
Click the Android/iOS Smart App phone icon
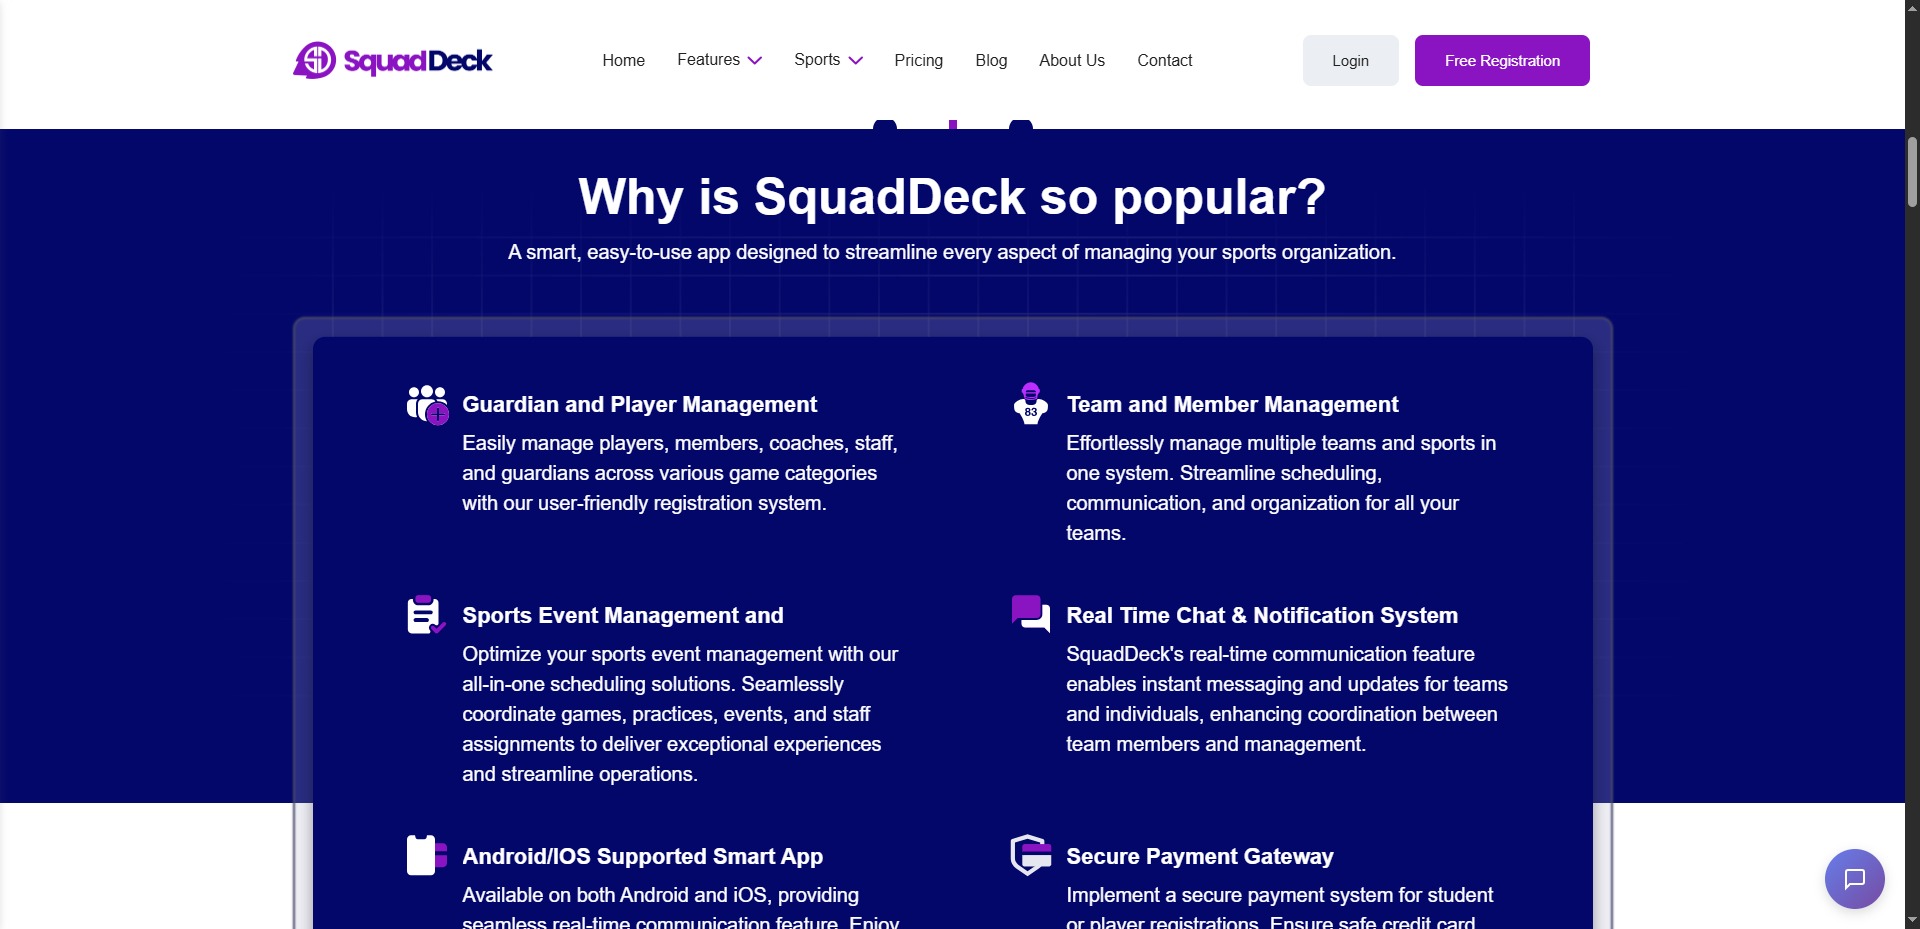(426, 855)
